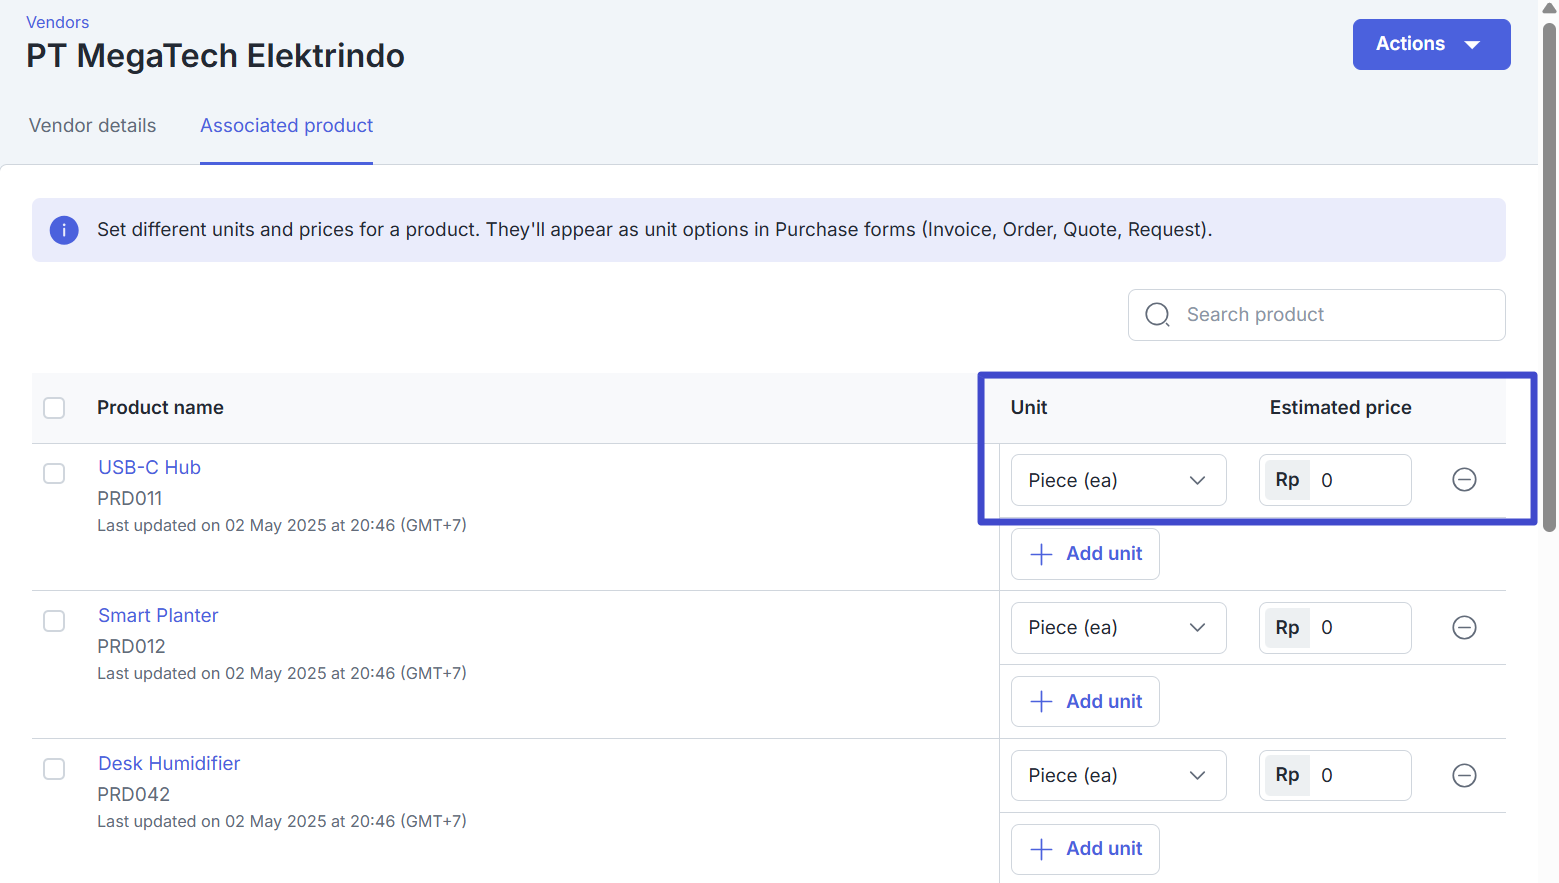Toggle the select-all checkbox in table header

[54, 408]
